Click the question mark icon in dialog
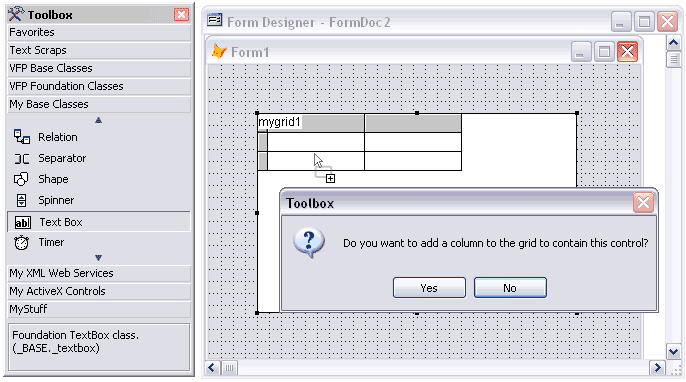 [x=309, y=242]
